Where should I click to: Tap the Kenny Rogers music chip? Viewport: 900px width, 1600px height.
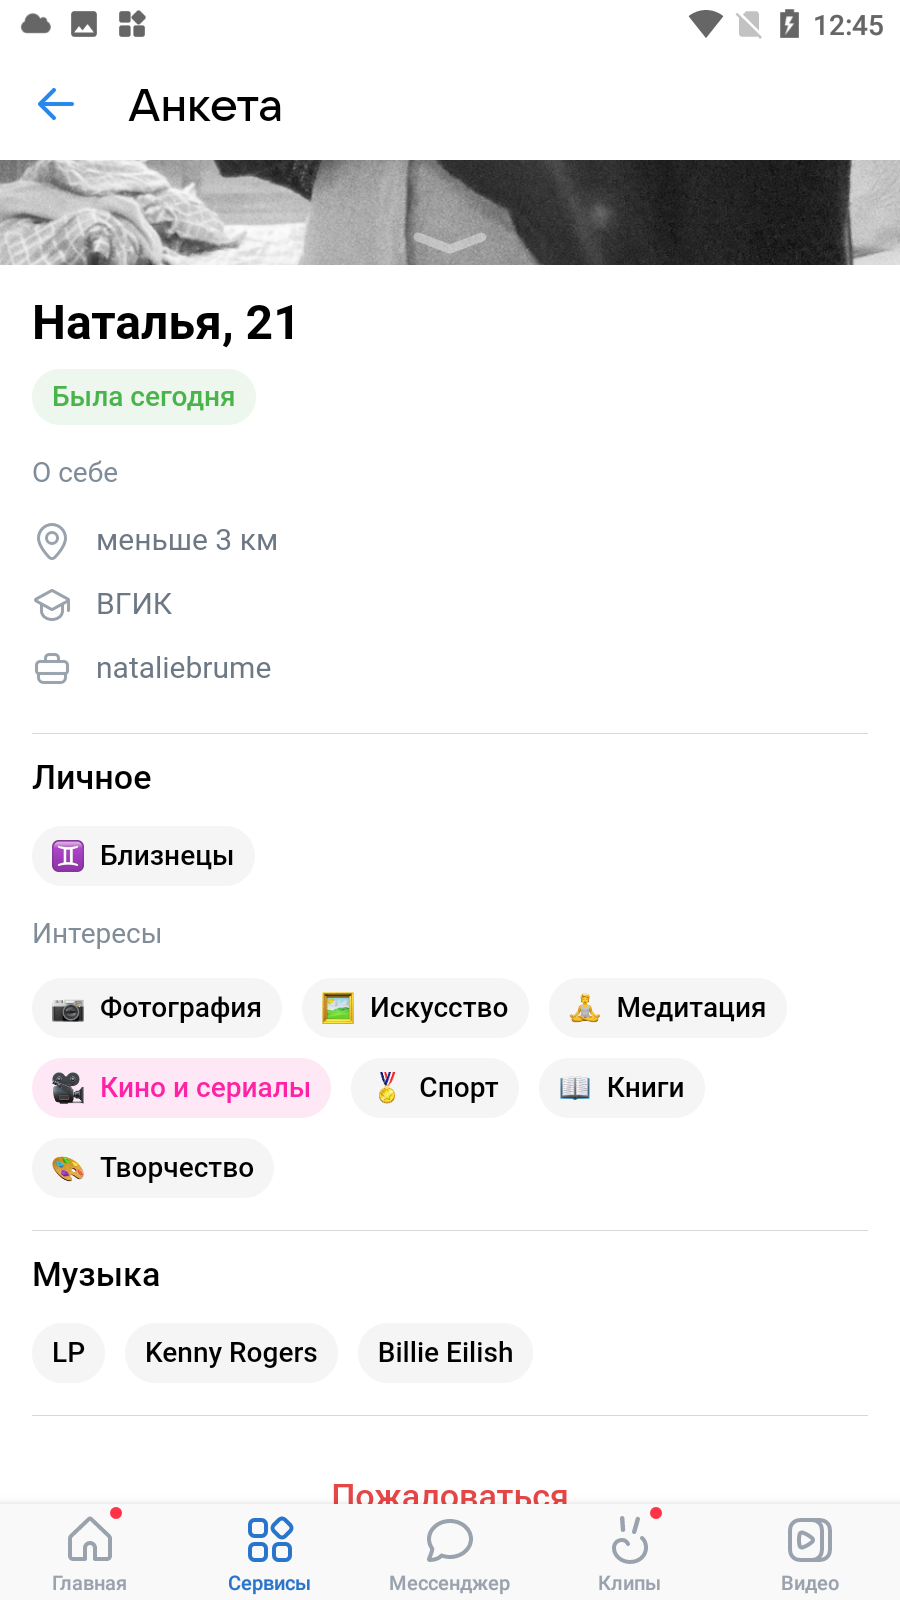(x=231, y=1353)
